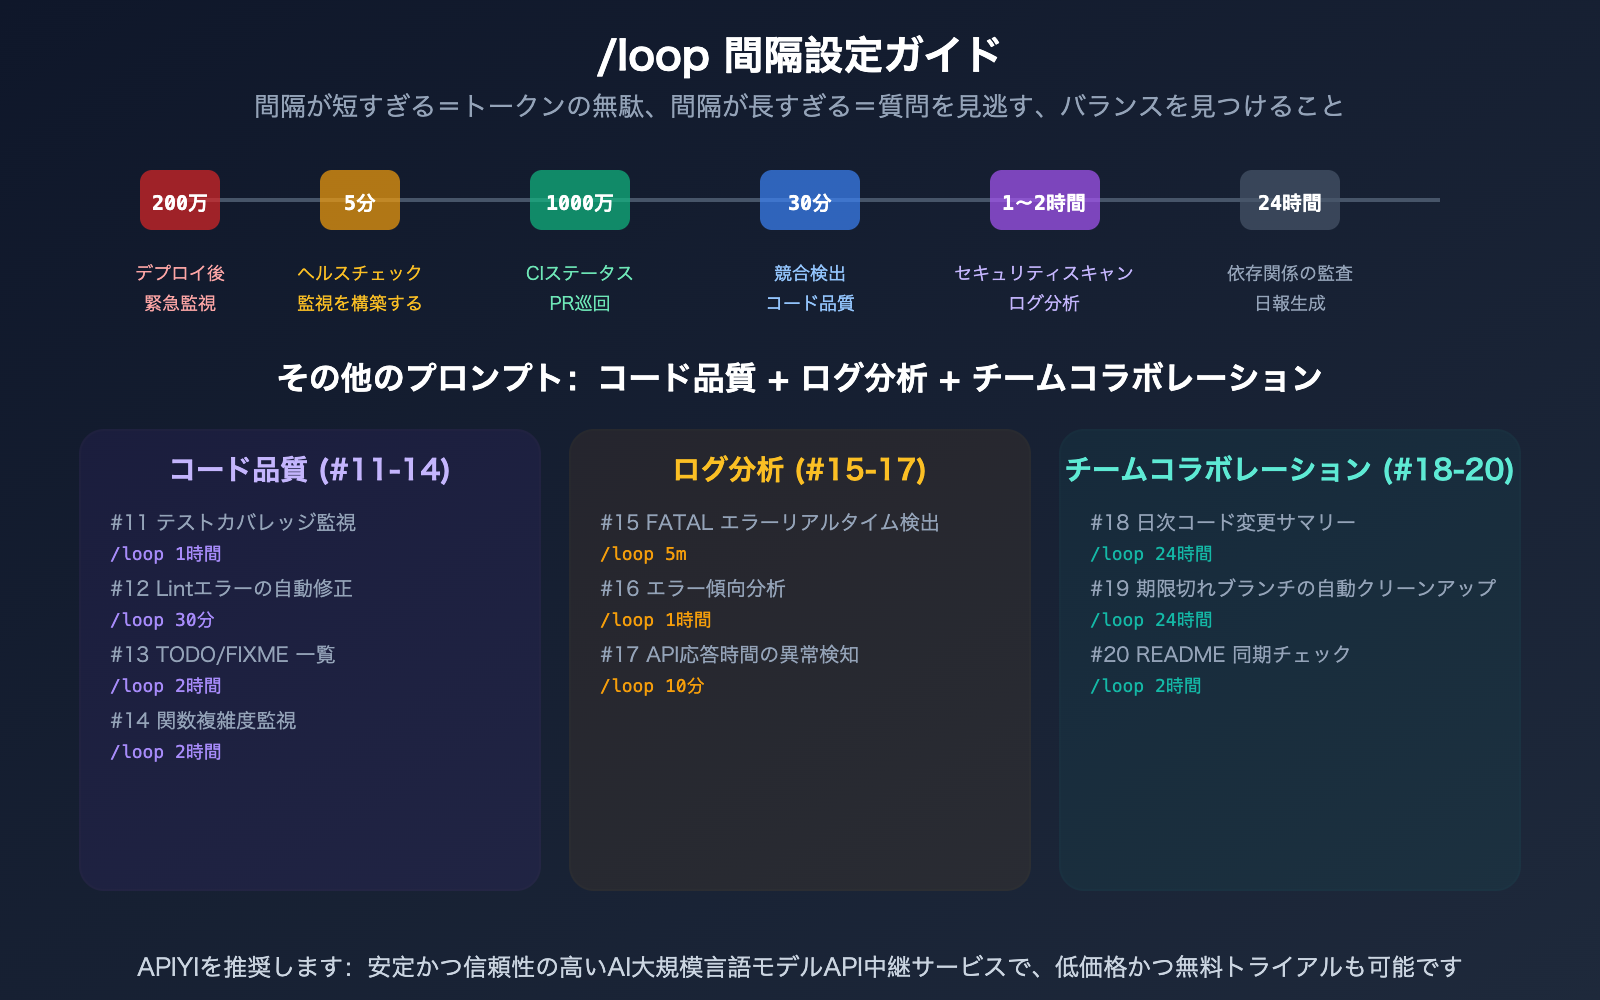Open the コード品質 (#11-14) card header

(x=309, y=469)
